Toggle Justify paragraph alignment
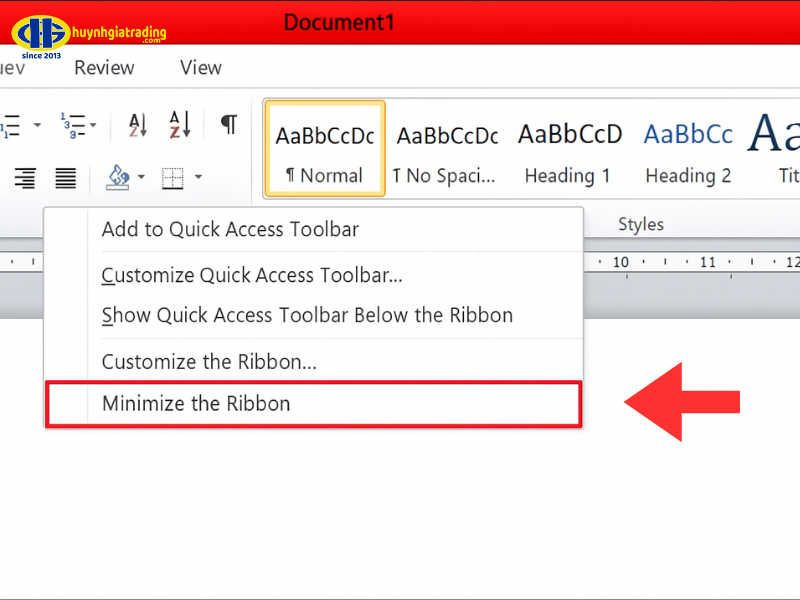Image resolution: width=800 pixels, height=600 pixels. [66, 179]
